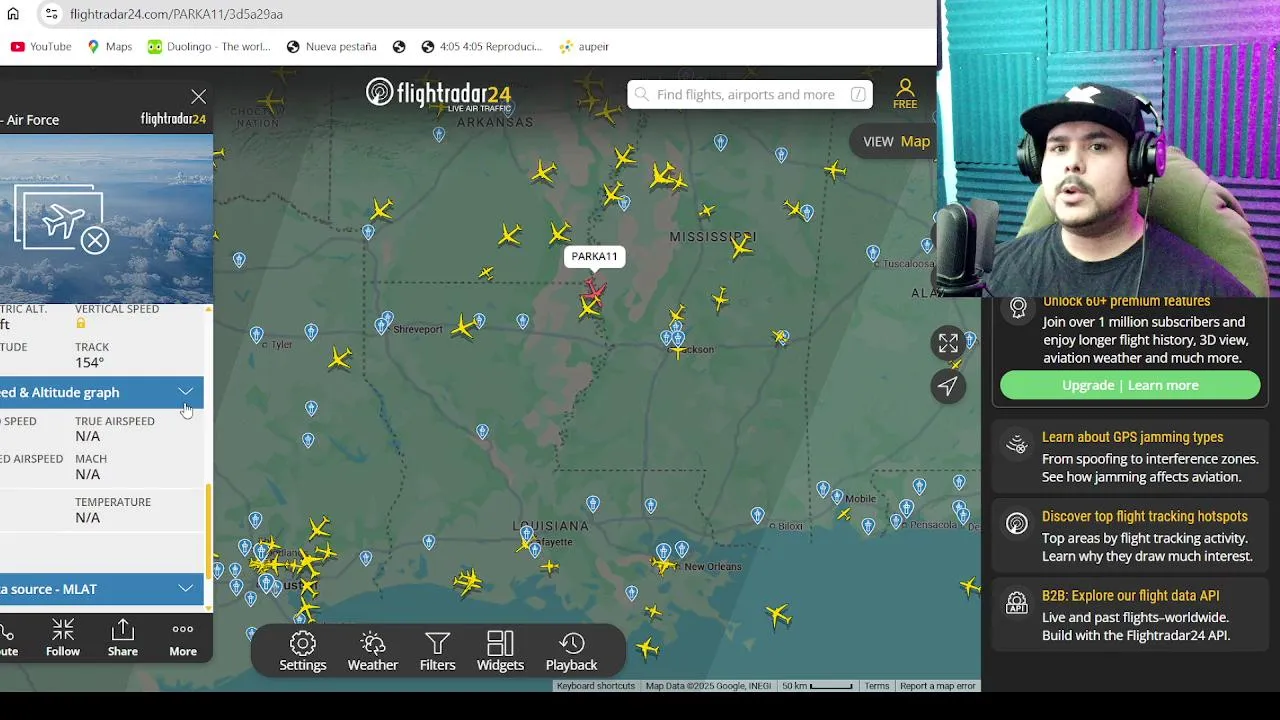1280x720 pixels.
Task: Open Playback history mode
Action: point(571,651)
